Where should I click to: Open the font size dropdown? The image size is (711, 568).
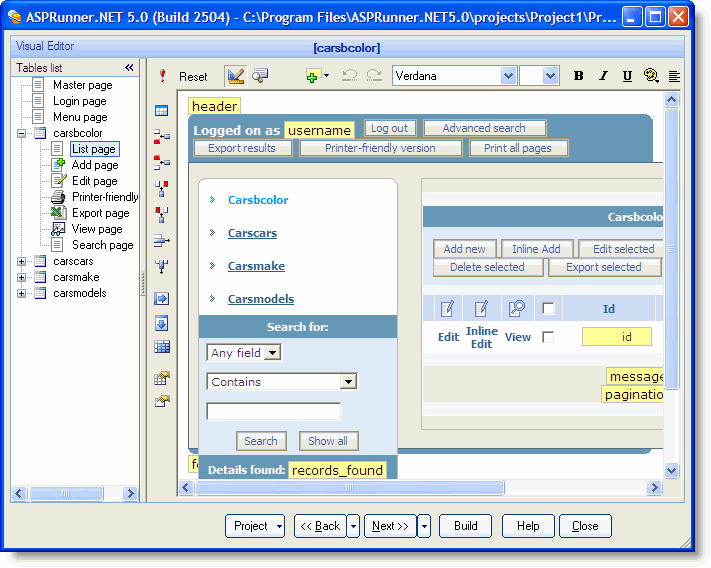[550, 76]
